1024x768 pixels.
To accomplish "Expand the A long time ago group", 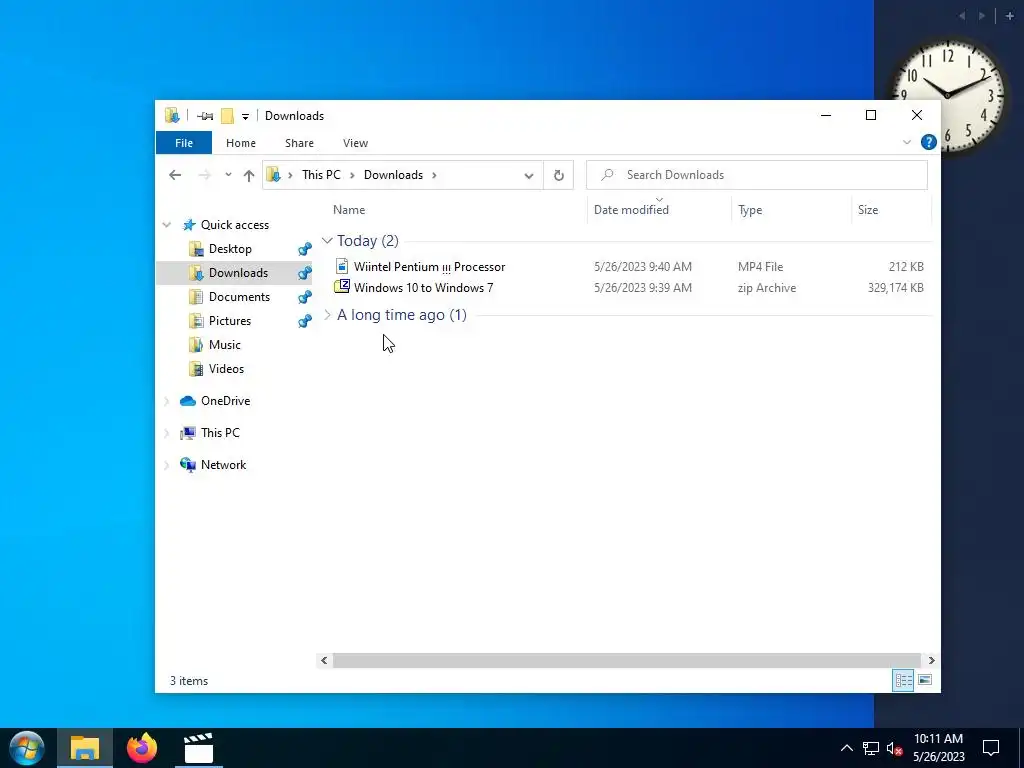I will tap(327, 315).
